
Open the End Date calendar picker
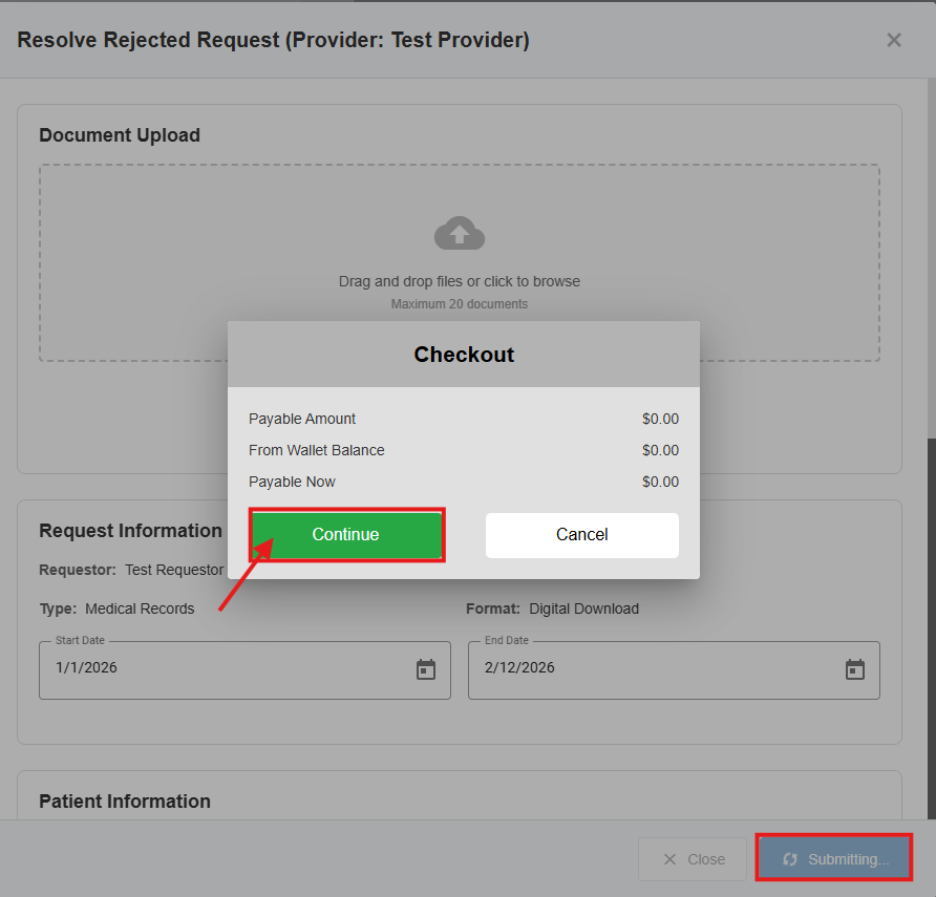pyautogui.click(x=855, y=670)
